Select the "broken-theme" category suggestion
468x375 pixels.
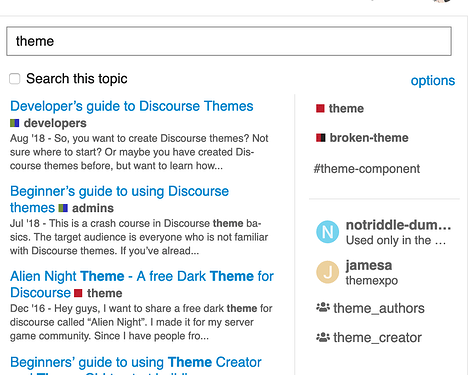362,138
